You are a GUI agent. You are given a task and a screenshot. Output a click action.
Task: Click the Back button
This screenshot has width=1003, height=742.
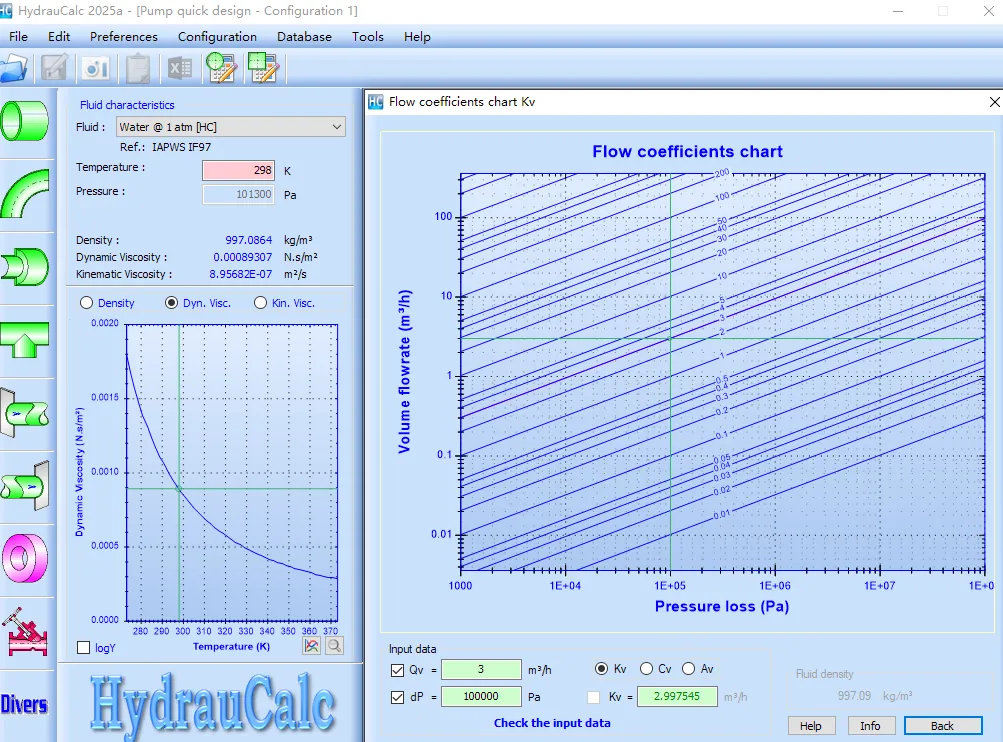click(943, 726)
